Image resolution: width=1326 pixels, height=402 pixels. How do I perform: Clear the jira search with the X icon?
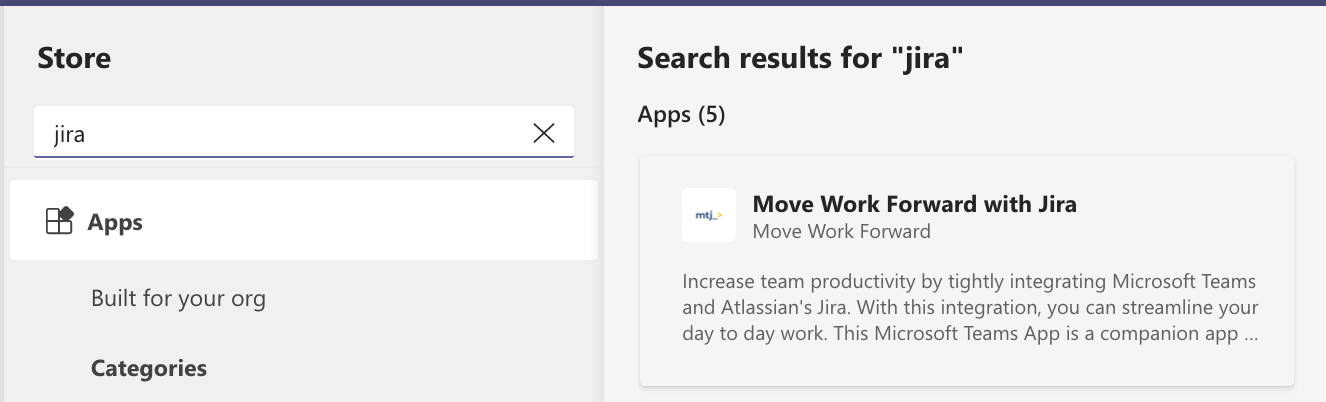[544, 133]
